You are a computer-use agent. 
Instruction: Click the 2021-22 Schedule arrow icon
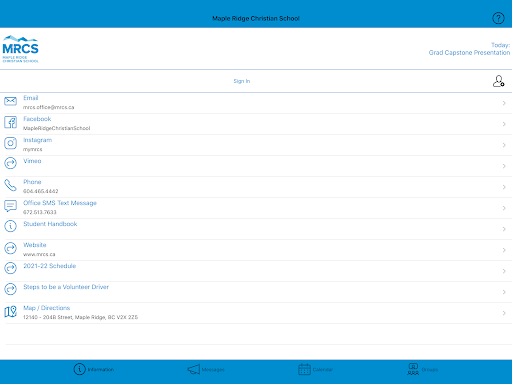click(x=10, y=268)
